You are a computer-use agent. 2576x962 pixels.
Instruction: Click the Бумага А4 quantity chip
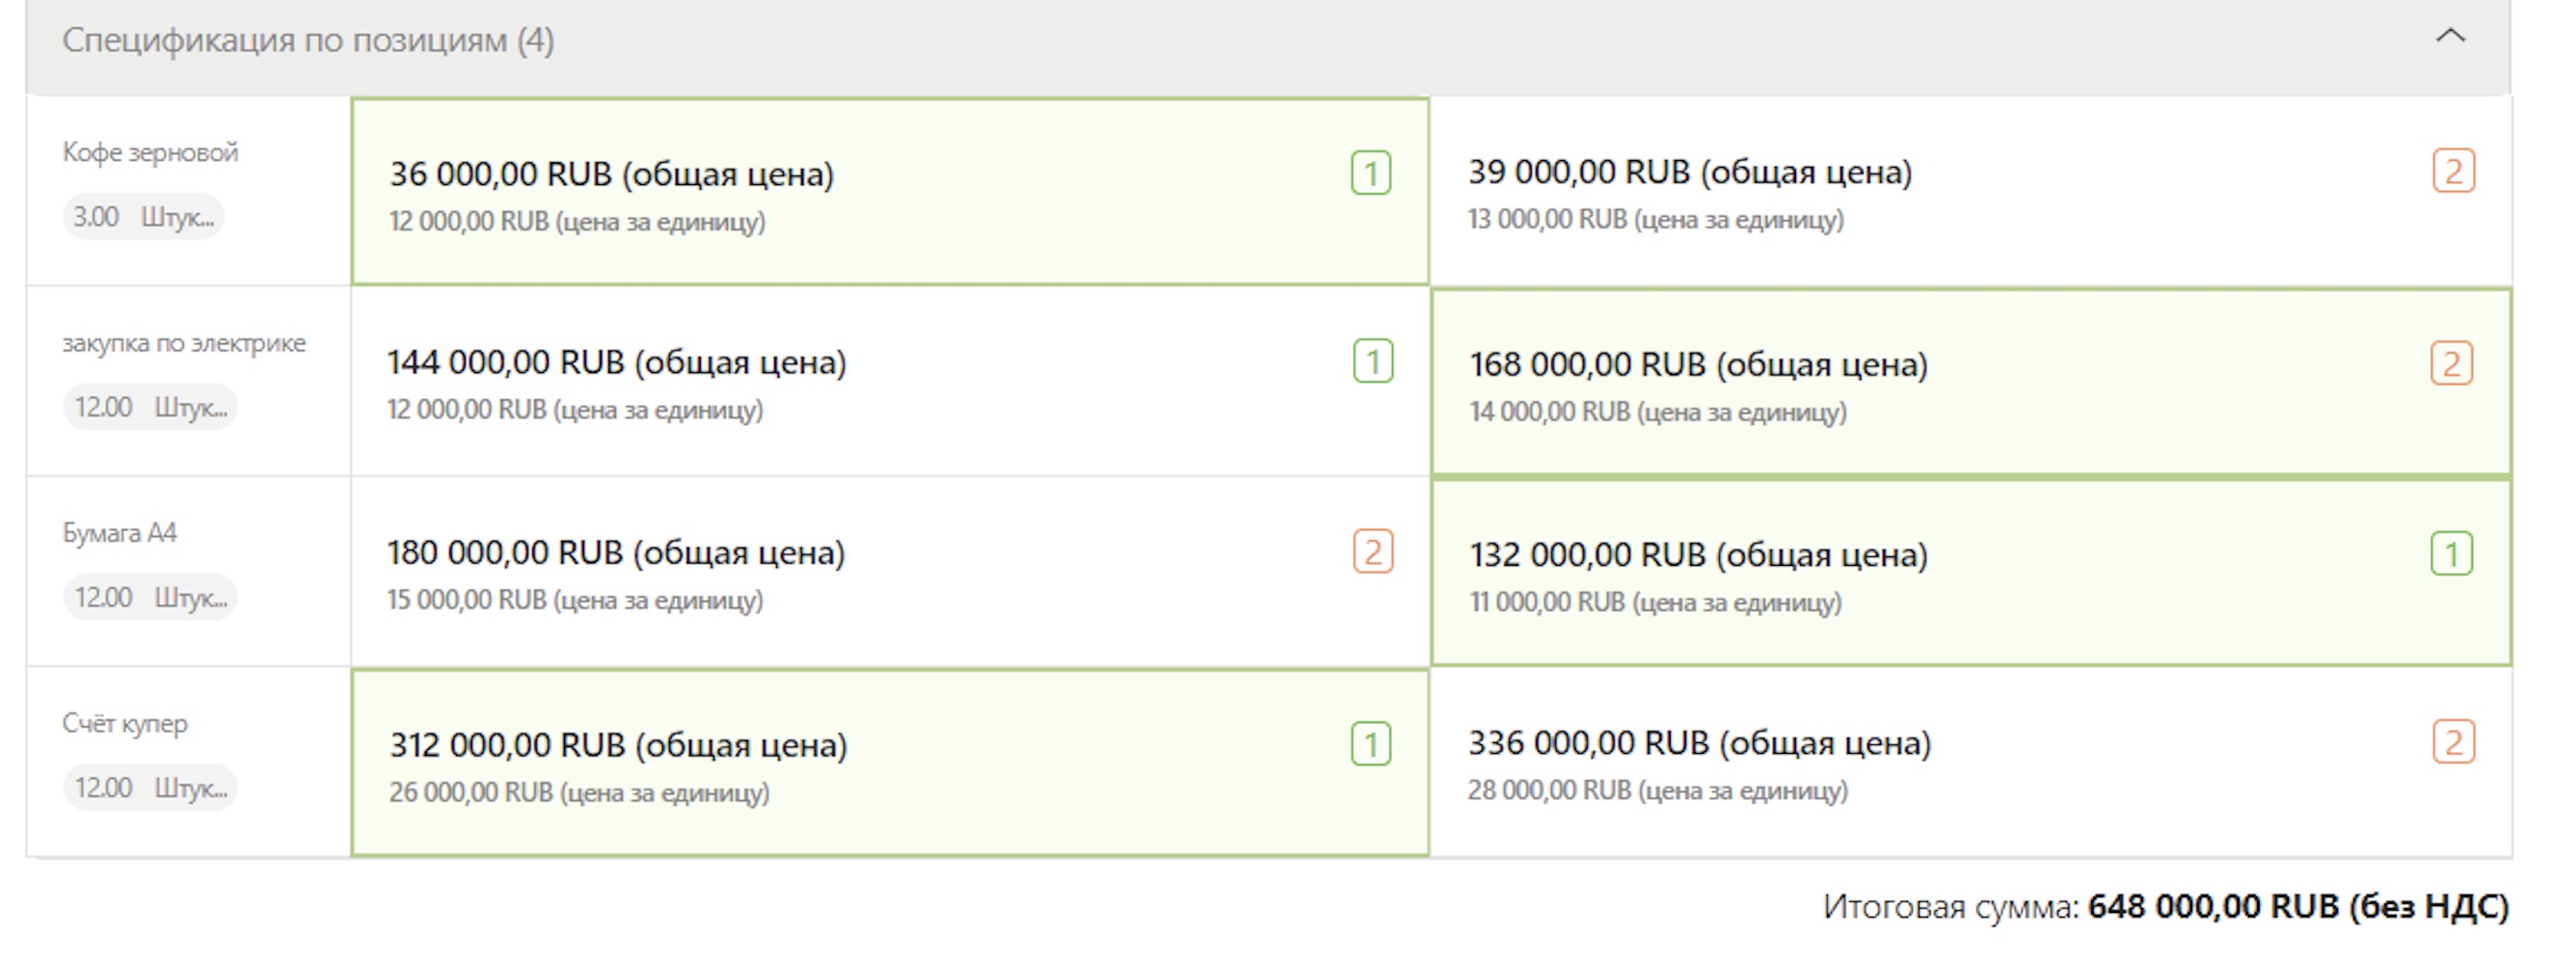(x=150, y=598)
